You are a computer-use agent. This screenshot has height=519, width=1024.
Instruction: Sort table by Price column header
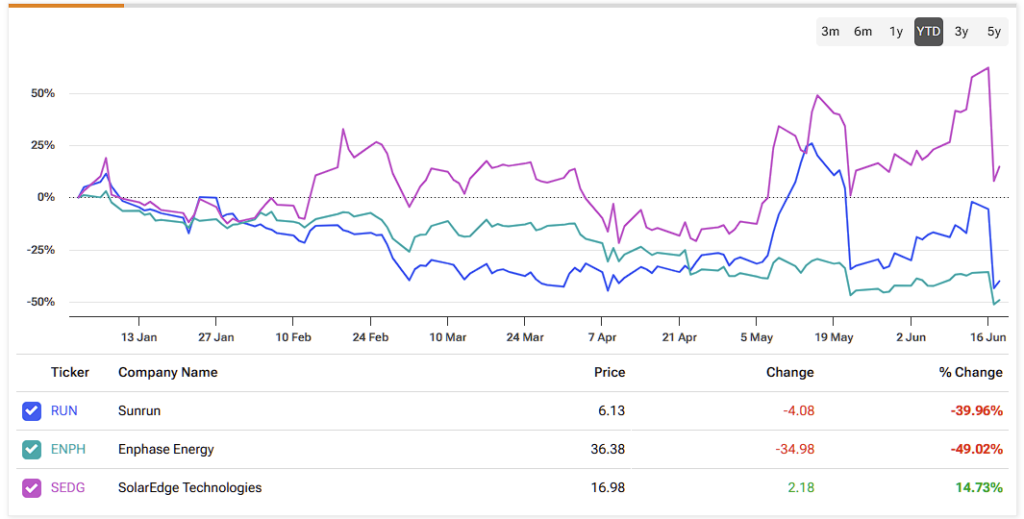coord(609,373)
